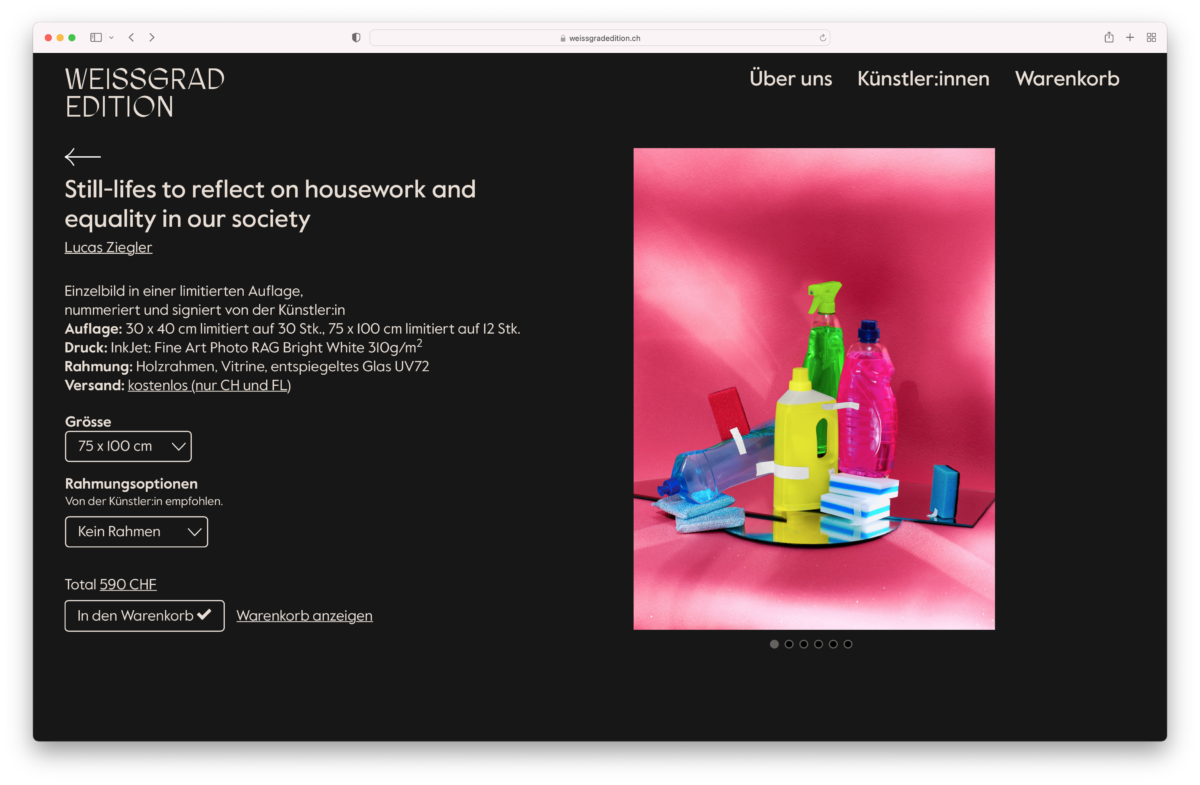Click the Safari sidebar toggle icon
1200x785 pixels.
click(x=96, y=38)
